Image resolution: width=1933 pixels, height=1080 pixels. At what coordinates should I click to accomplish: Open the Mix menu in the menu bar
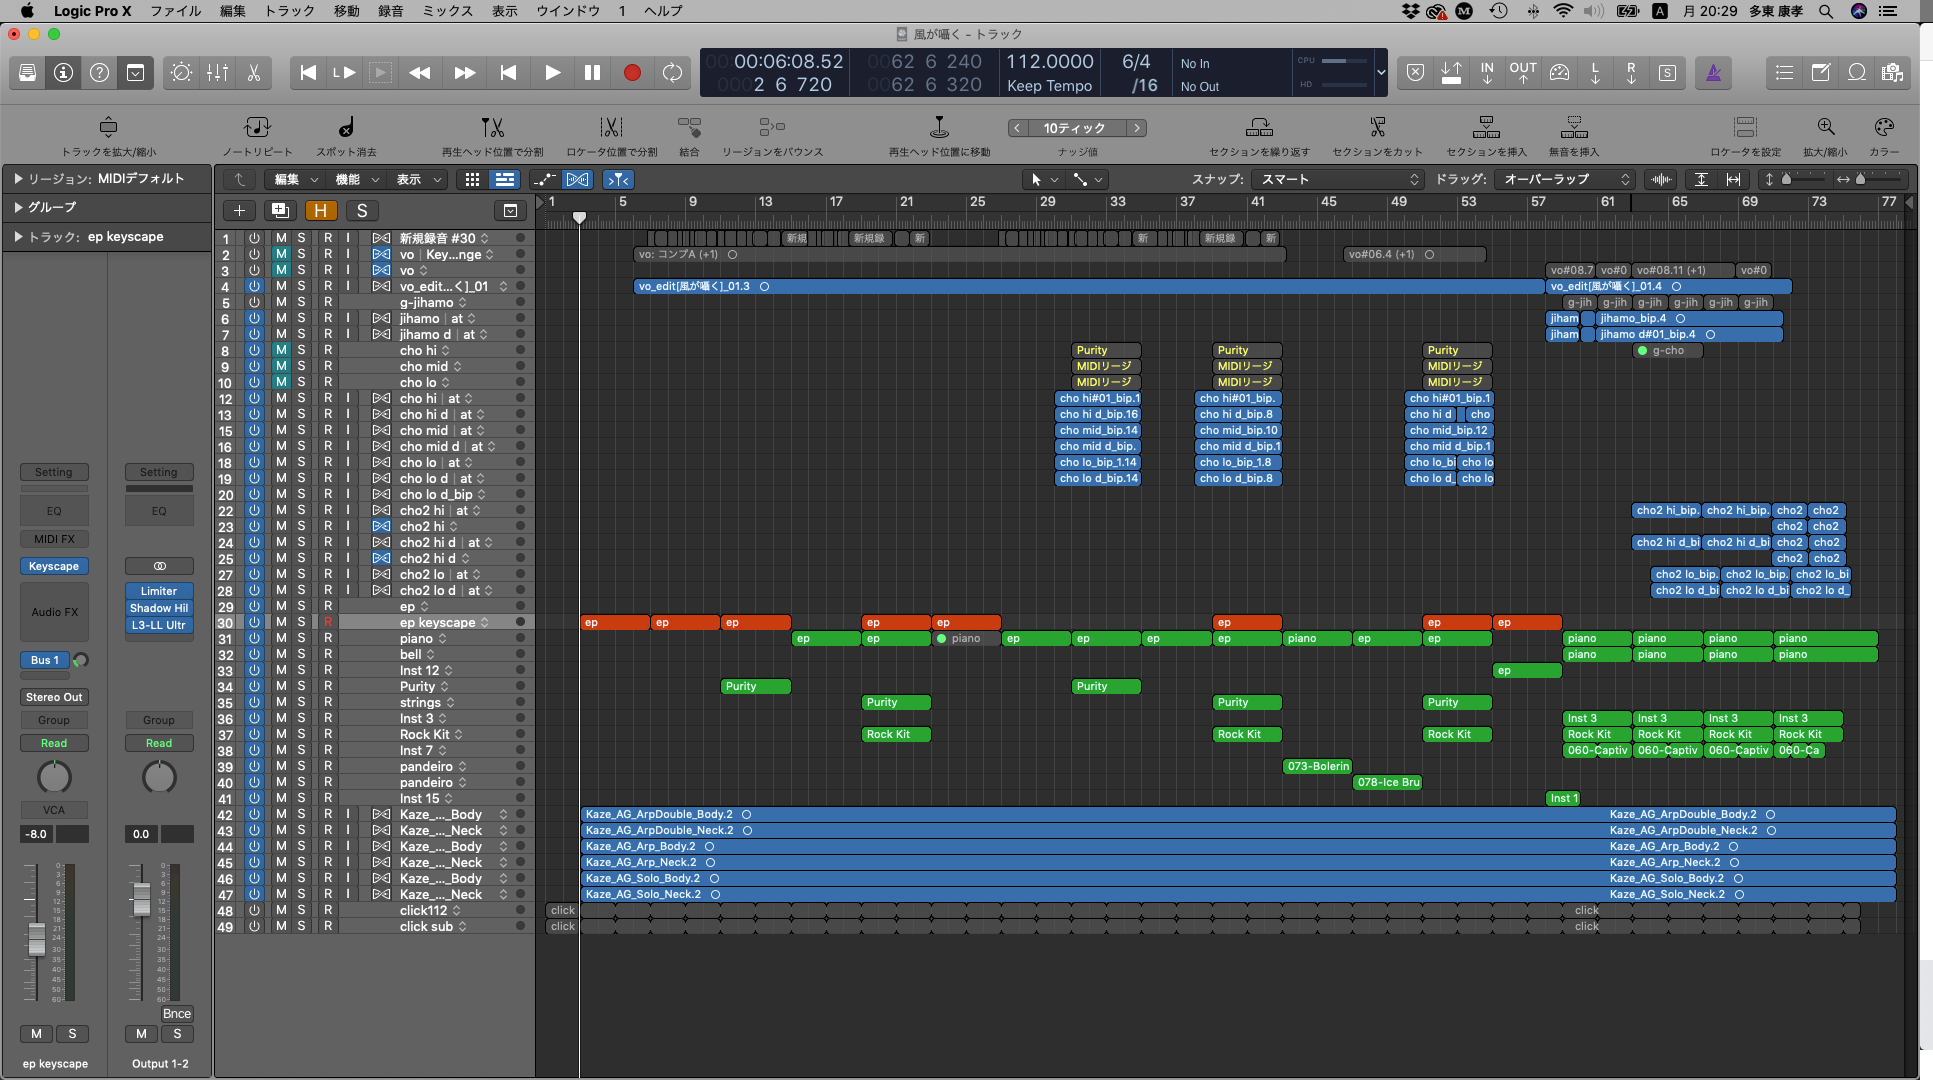(447, 11)
